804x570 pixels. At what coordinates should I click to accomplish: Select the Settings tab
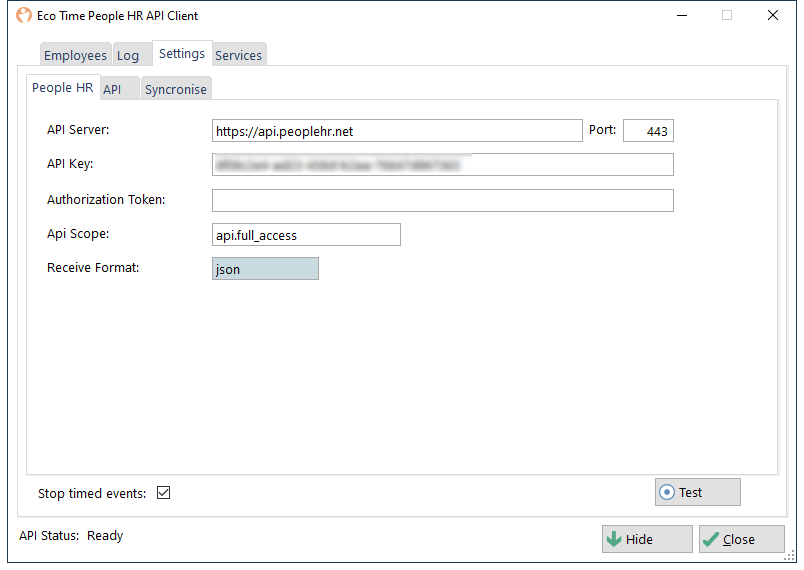click(x=182, y=53)
